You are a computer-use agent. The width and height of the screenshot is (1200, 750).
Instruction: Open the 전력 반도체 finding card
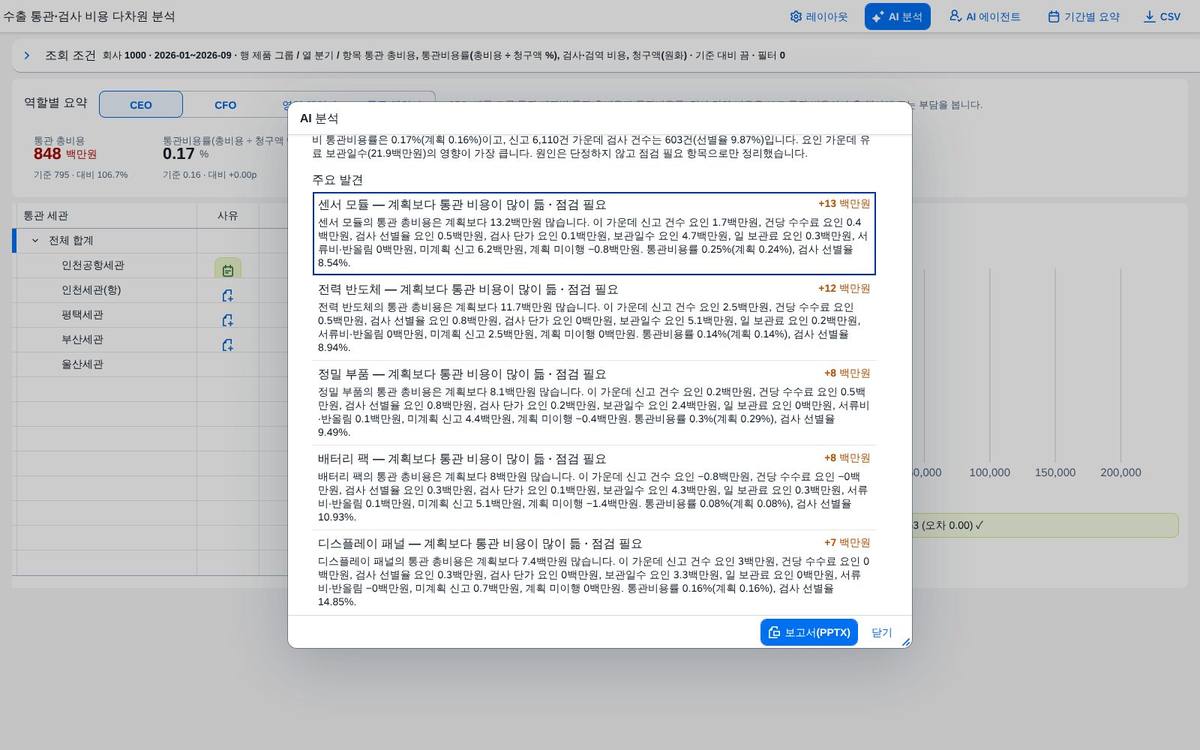click(594, 317)
